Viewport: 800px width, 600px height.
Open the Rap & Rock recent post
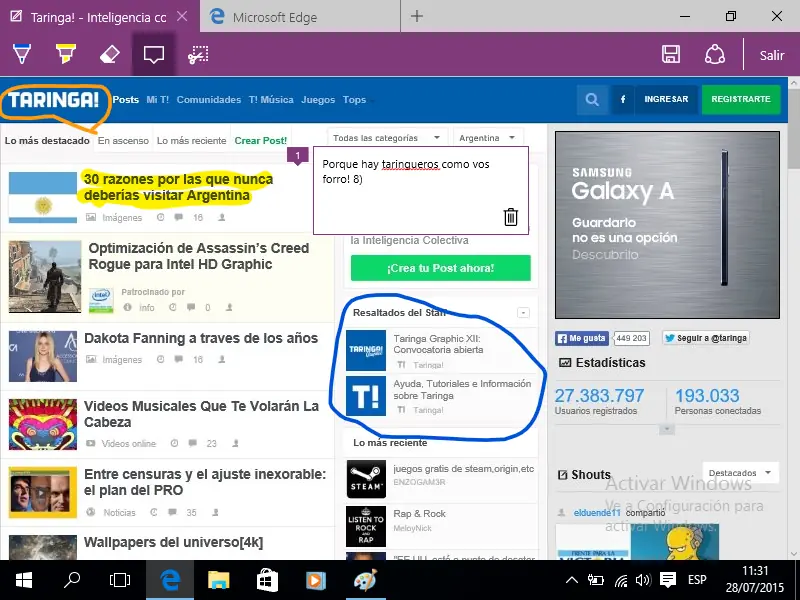pos(419,514)
